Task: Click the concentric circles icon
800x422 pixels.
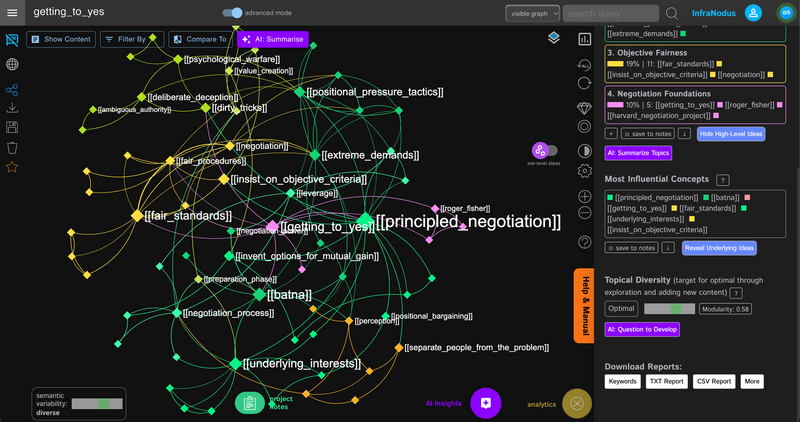Action: point(584,127)
